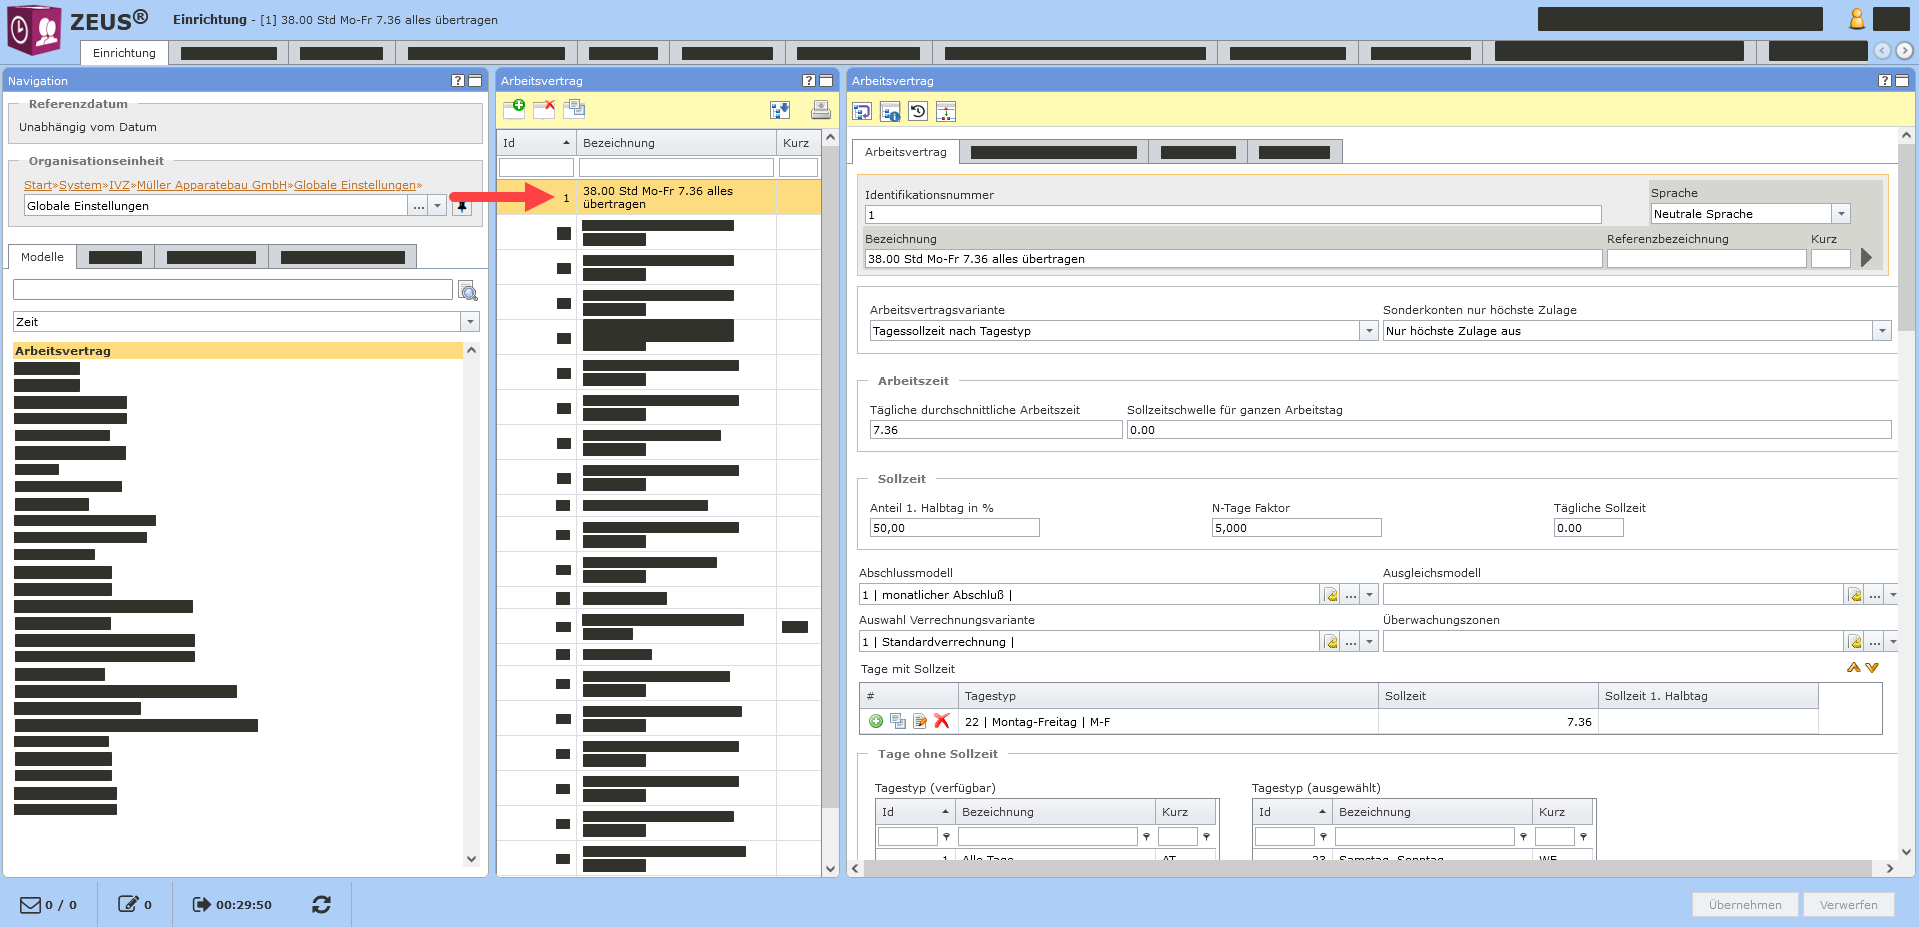The width and height of the screenshot is (1919, 927).
Task: Add a new Arbeitsvertrag record
Action: click(x=514, y=109)
